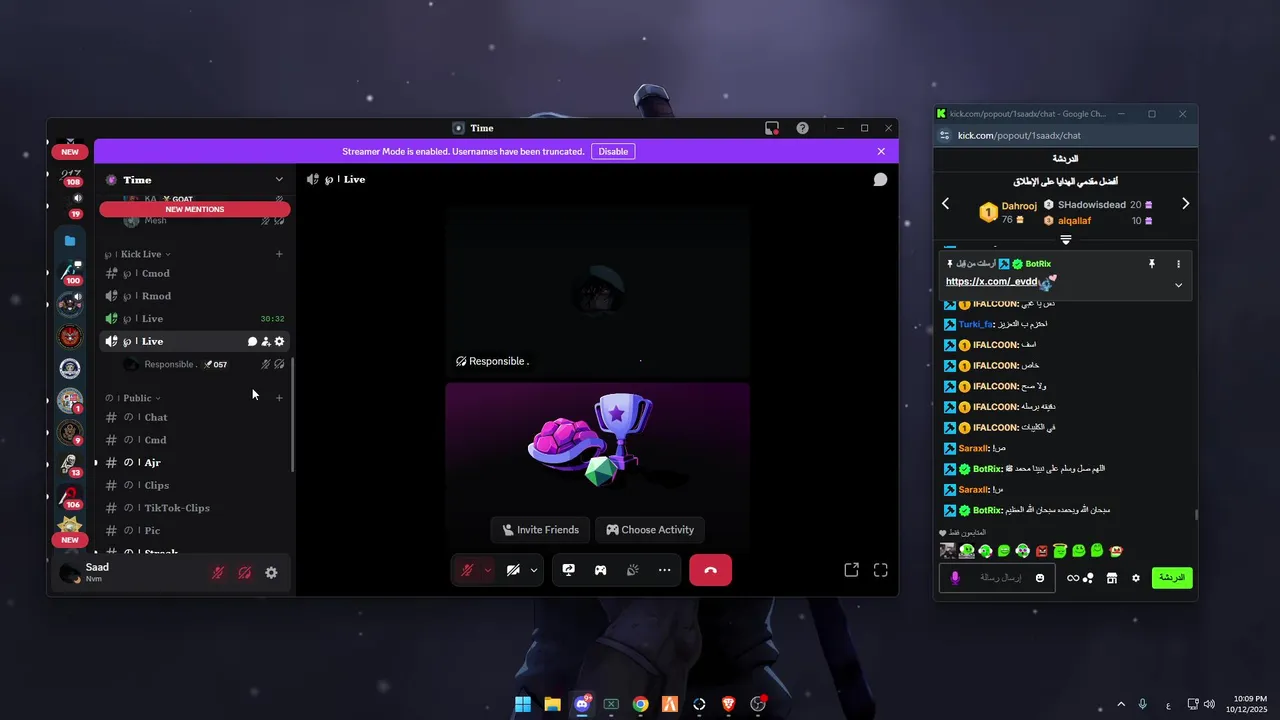Toggle mute in Saad user panel
Viewport: 1280px width, 720px height.
pyautogui.click(x=218, y=573)
